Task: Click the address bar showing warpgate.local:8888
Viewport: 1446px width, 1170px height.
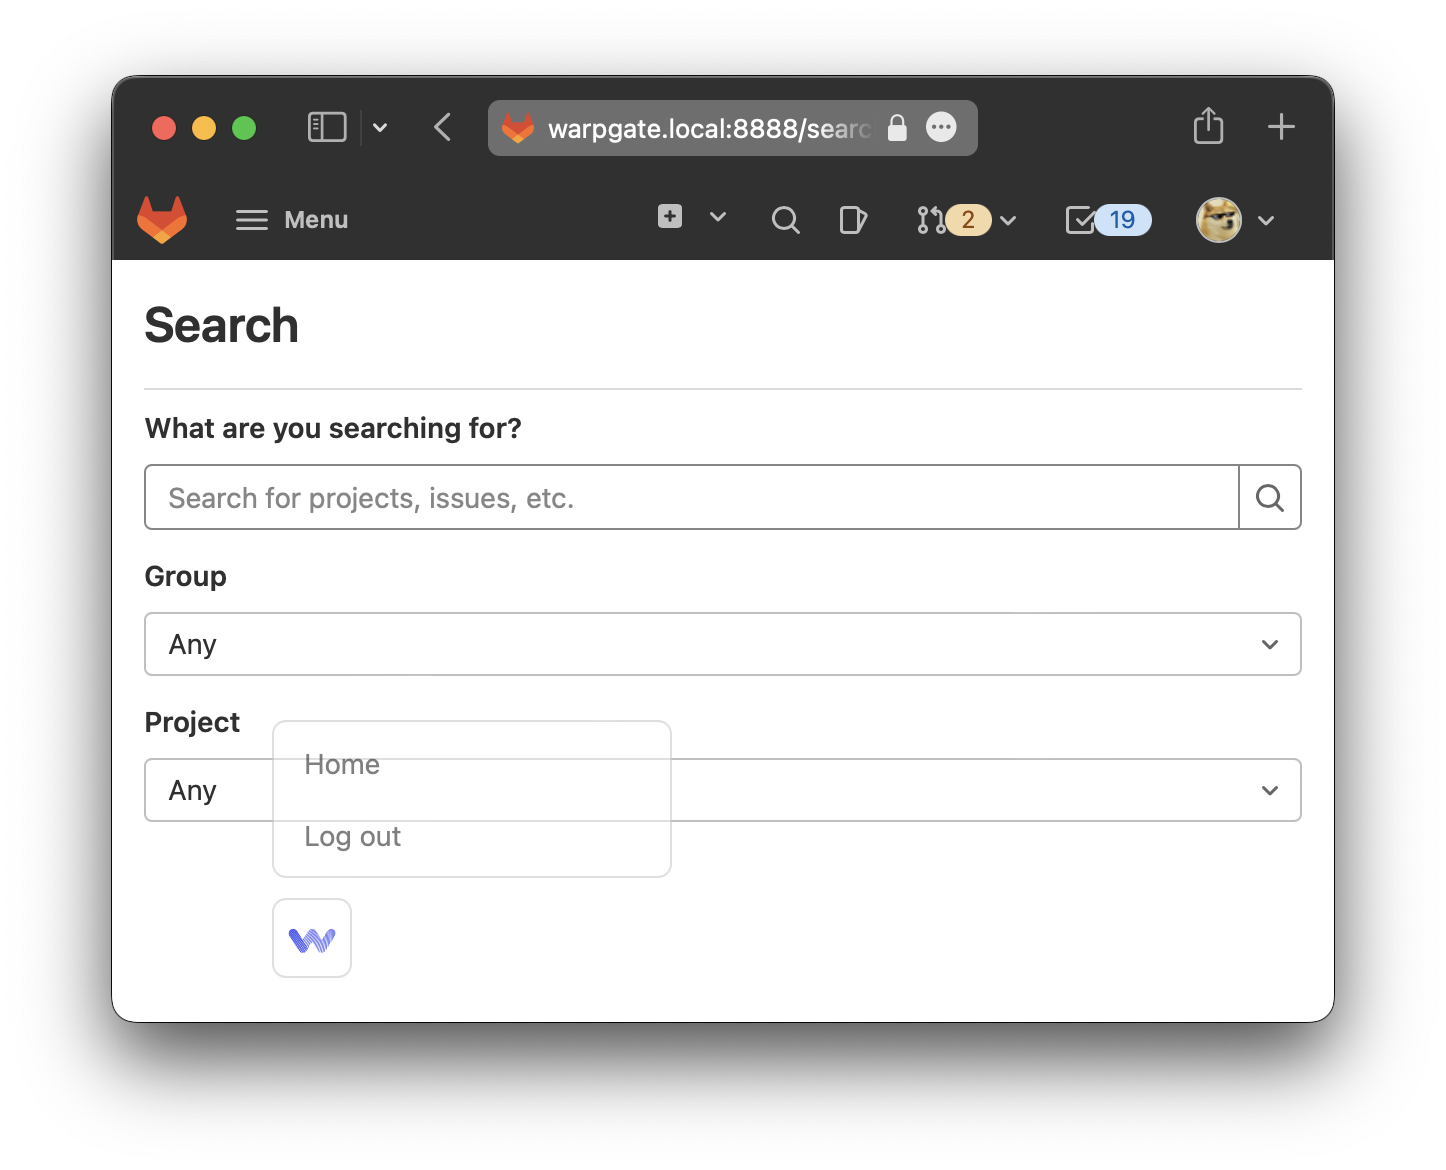Action: click(x=733, y=128)
